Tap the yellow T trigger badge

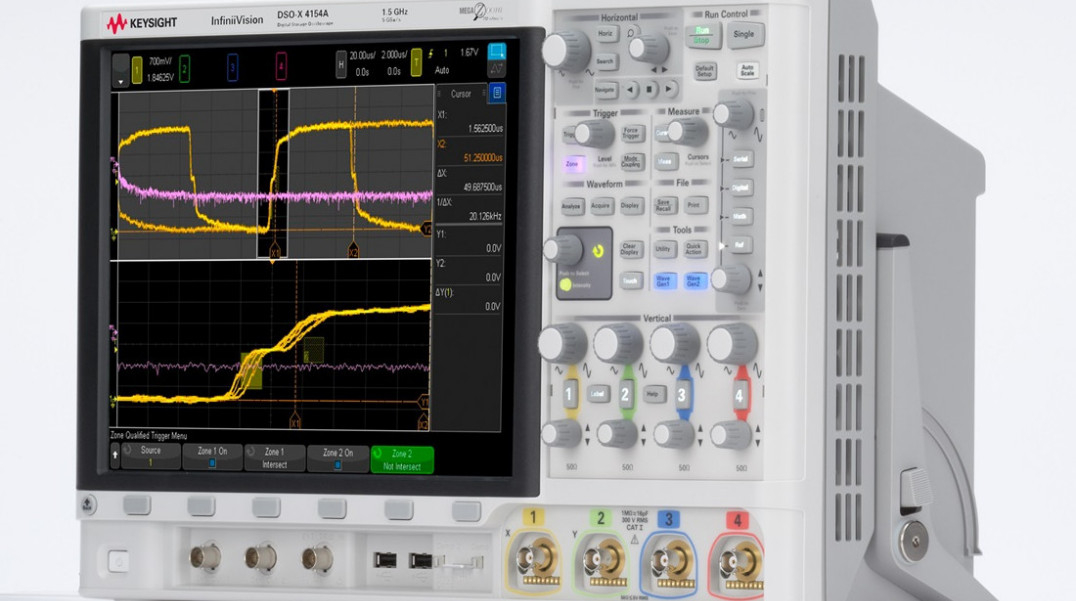pos(416,62)
